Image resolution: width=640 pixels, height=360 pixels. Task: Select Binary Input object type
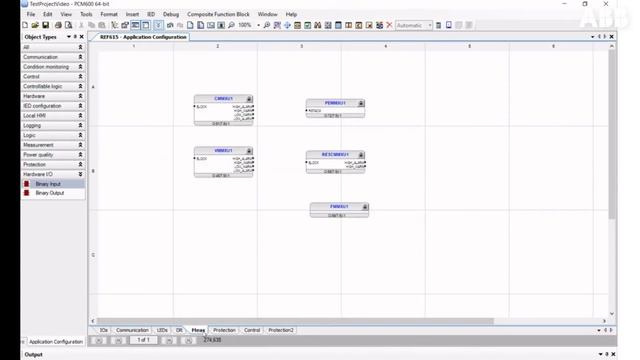coord(53,184)
